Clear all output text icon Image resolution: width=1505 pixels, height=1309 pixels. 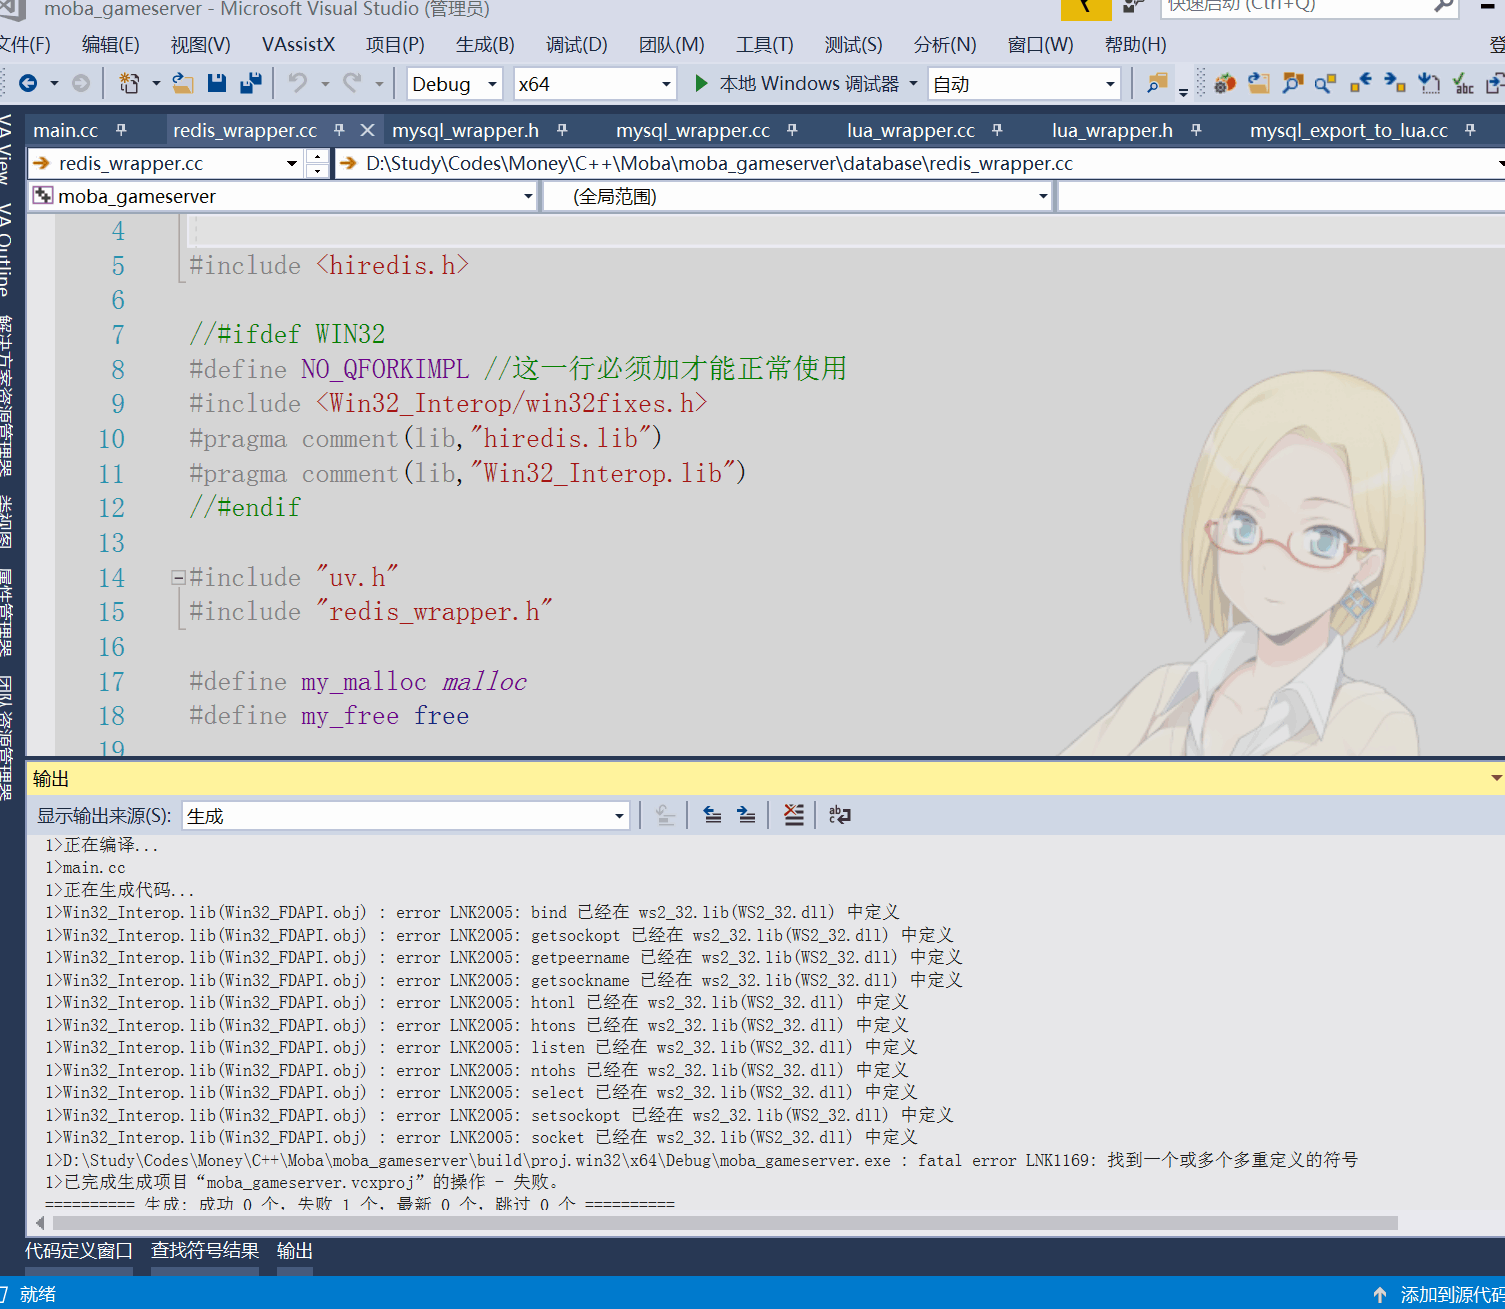(x=793, y=815)
